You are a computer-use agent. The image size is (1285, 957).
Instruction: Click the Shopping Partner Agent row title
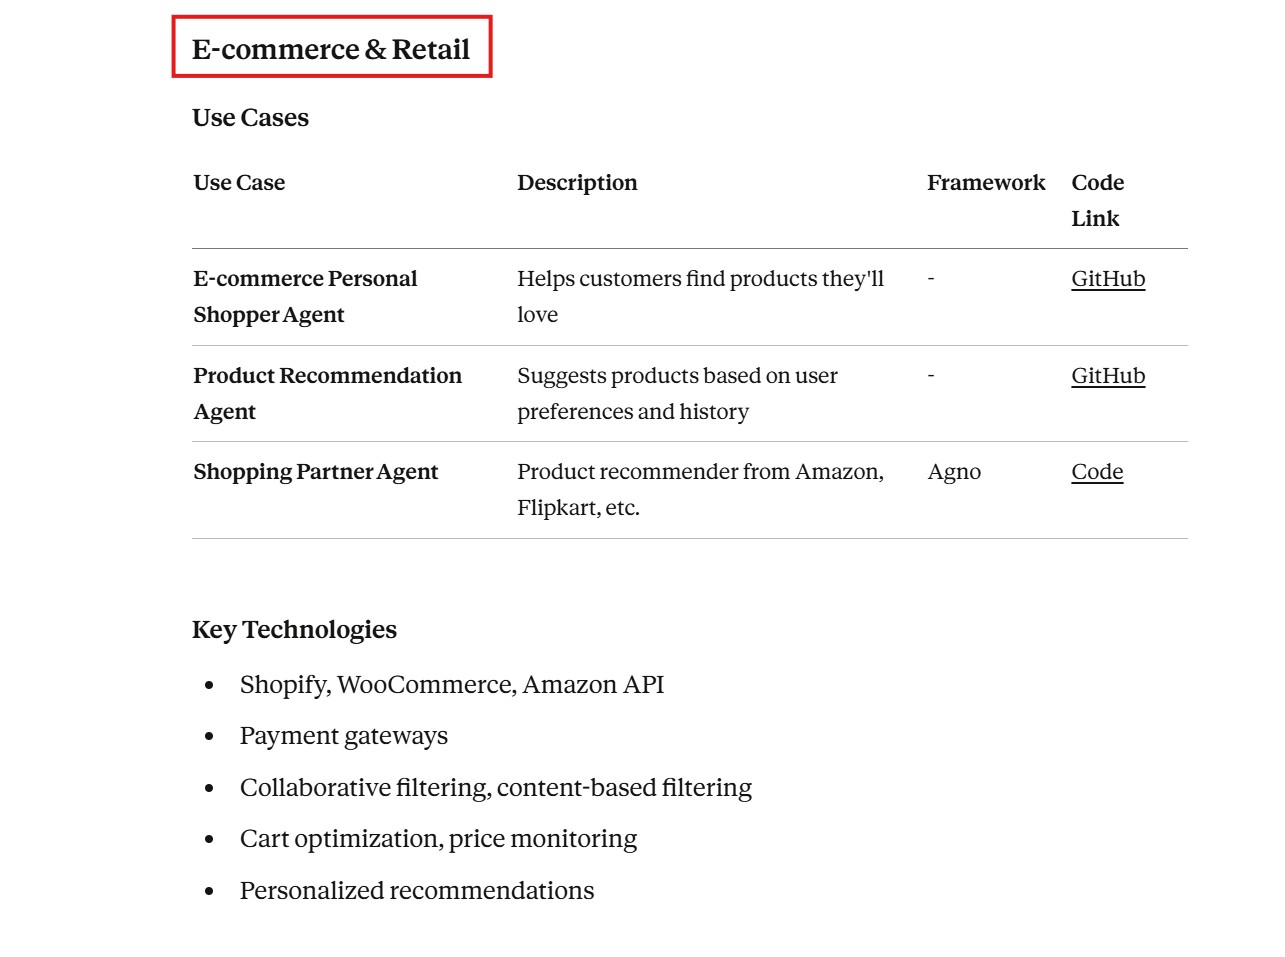(x=315, y=472)
